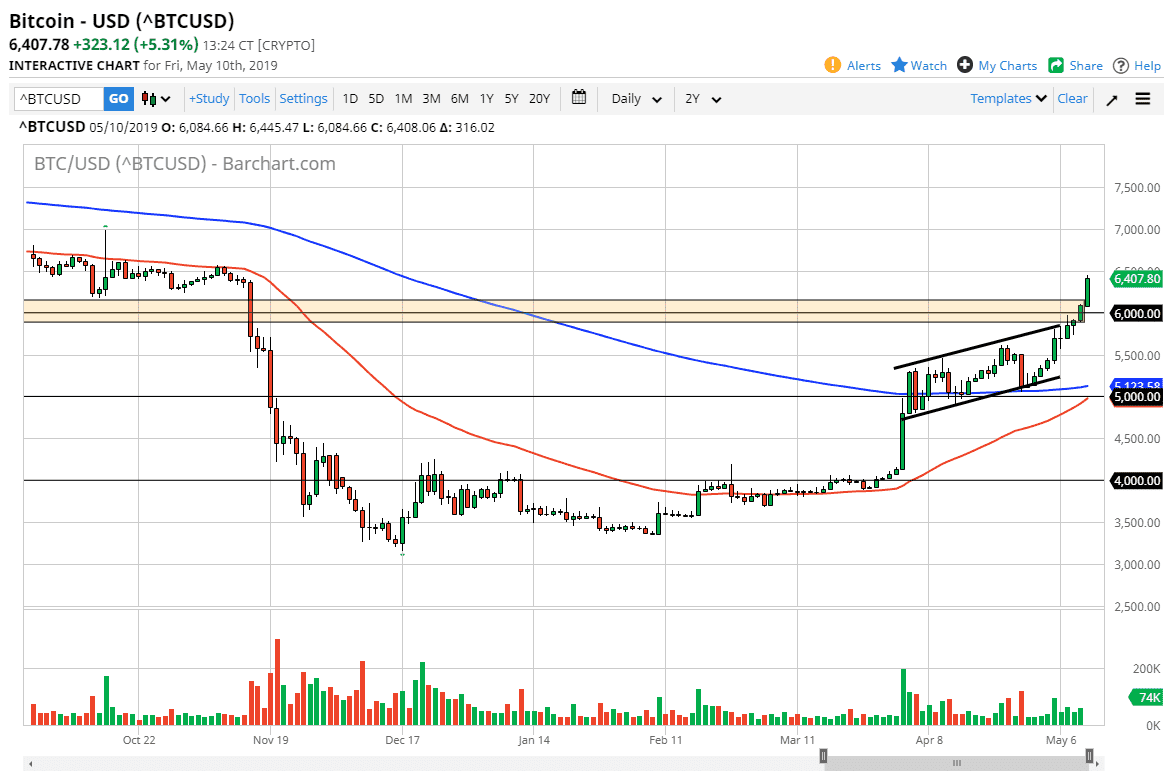Screen dimensions: 1171x771
Task: Switch to the 1D timeframe
Action: tap(350, 98)
